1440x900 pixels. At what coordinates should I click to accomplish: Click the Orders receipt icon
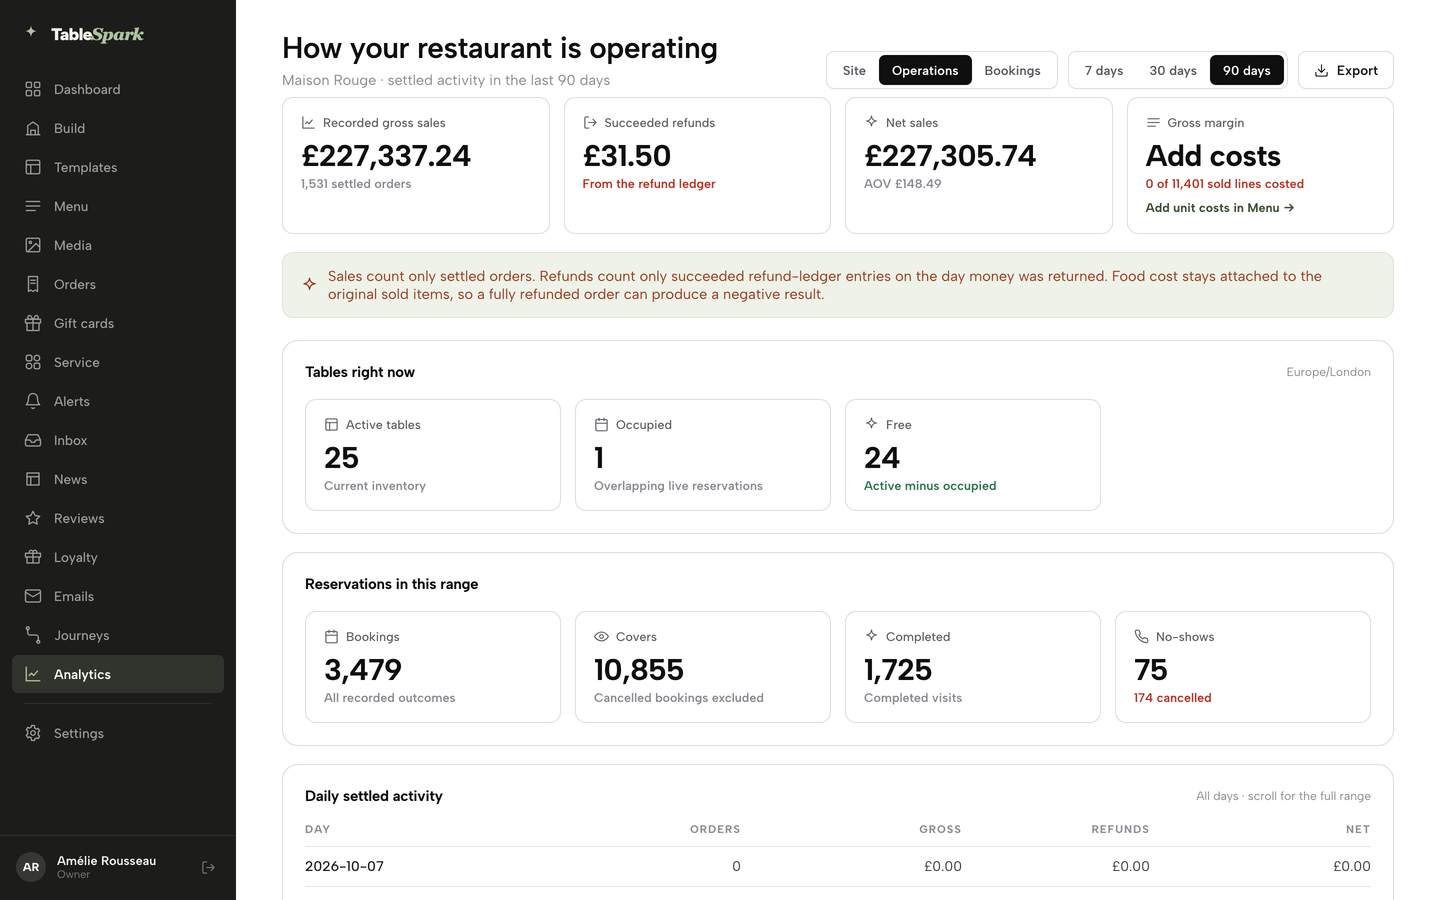pos(33,284)
